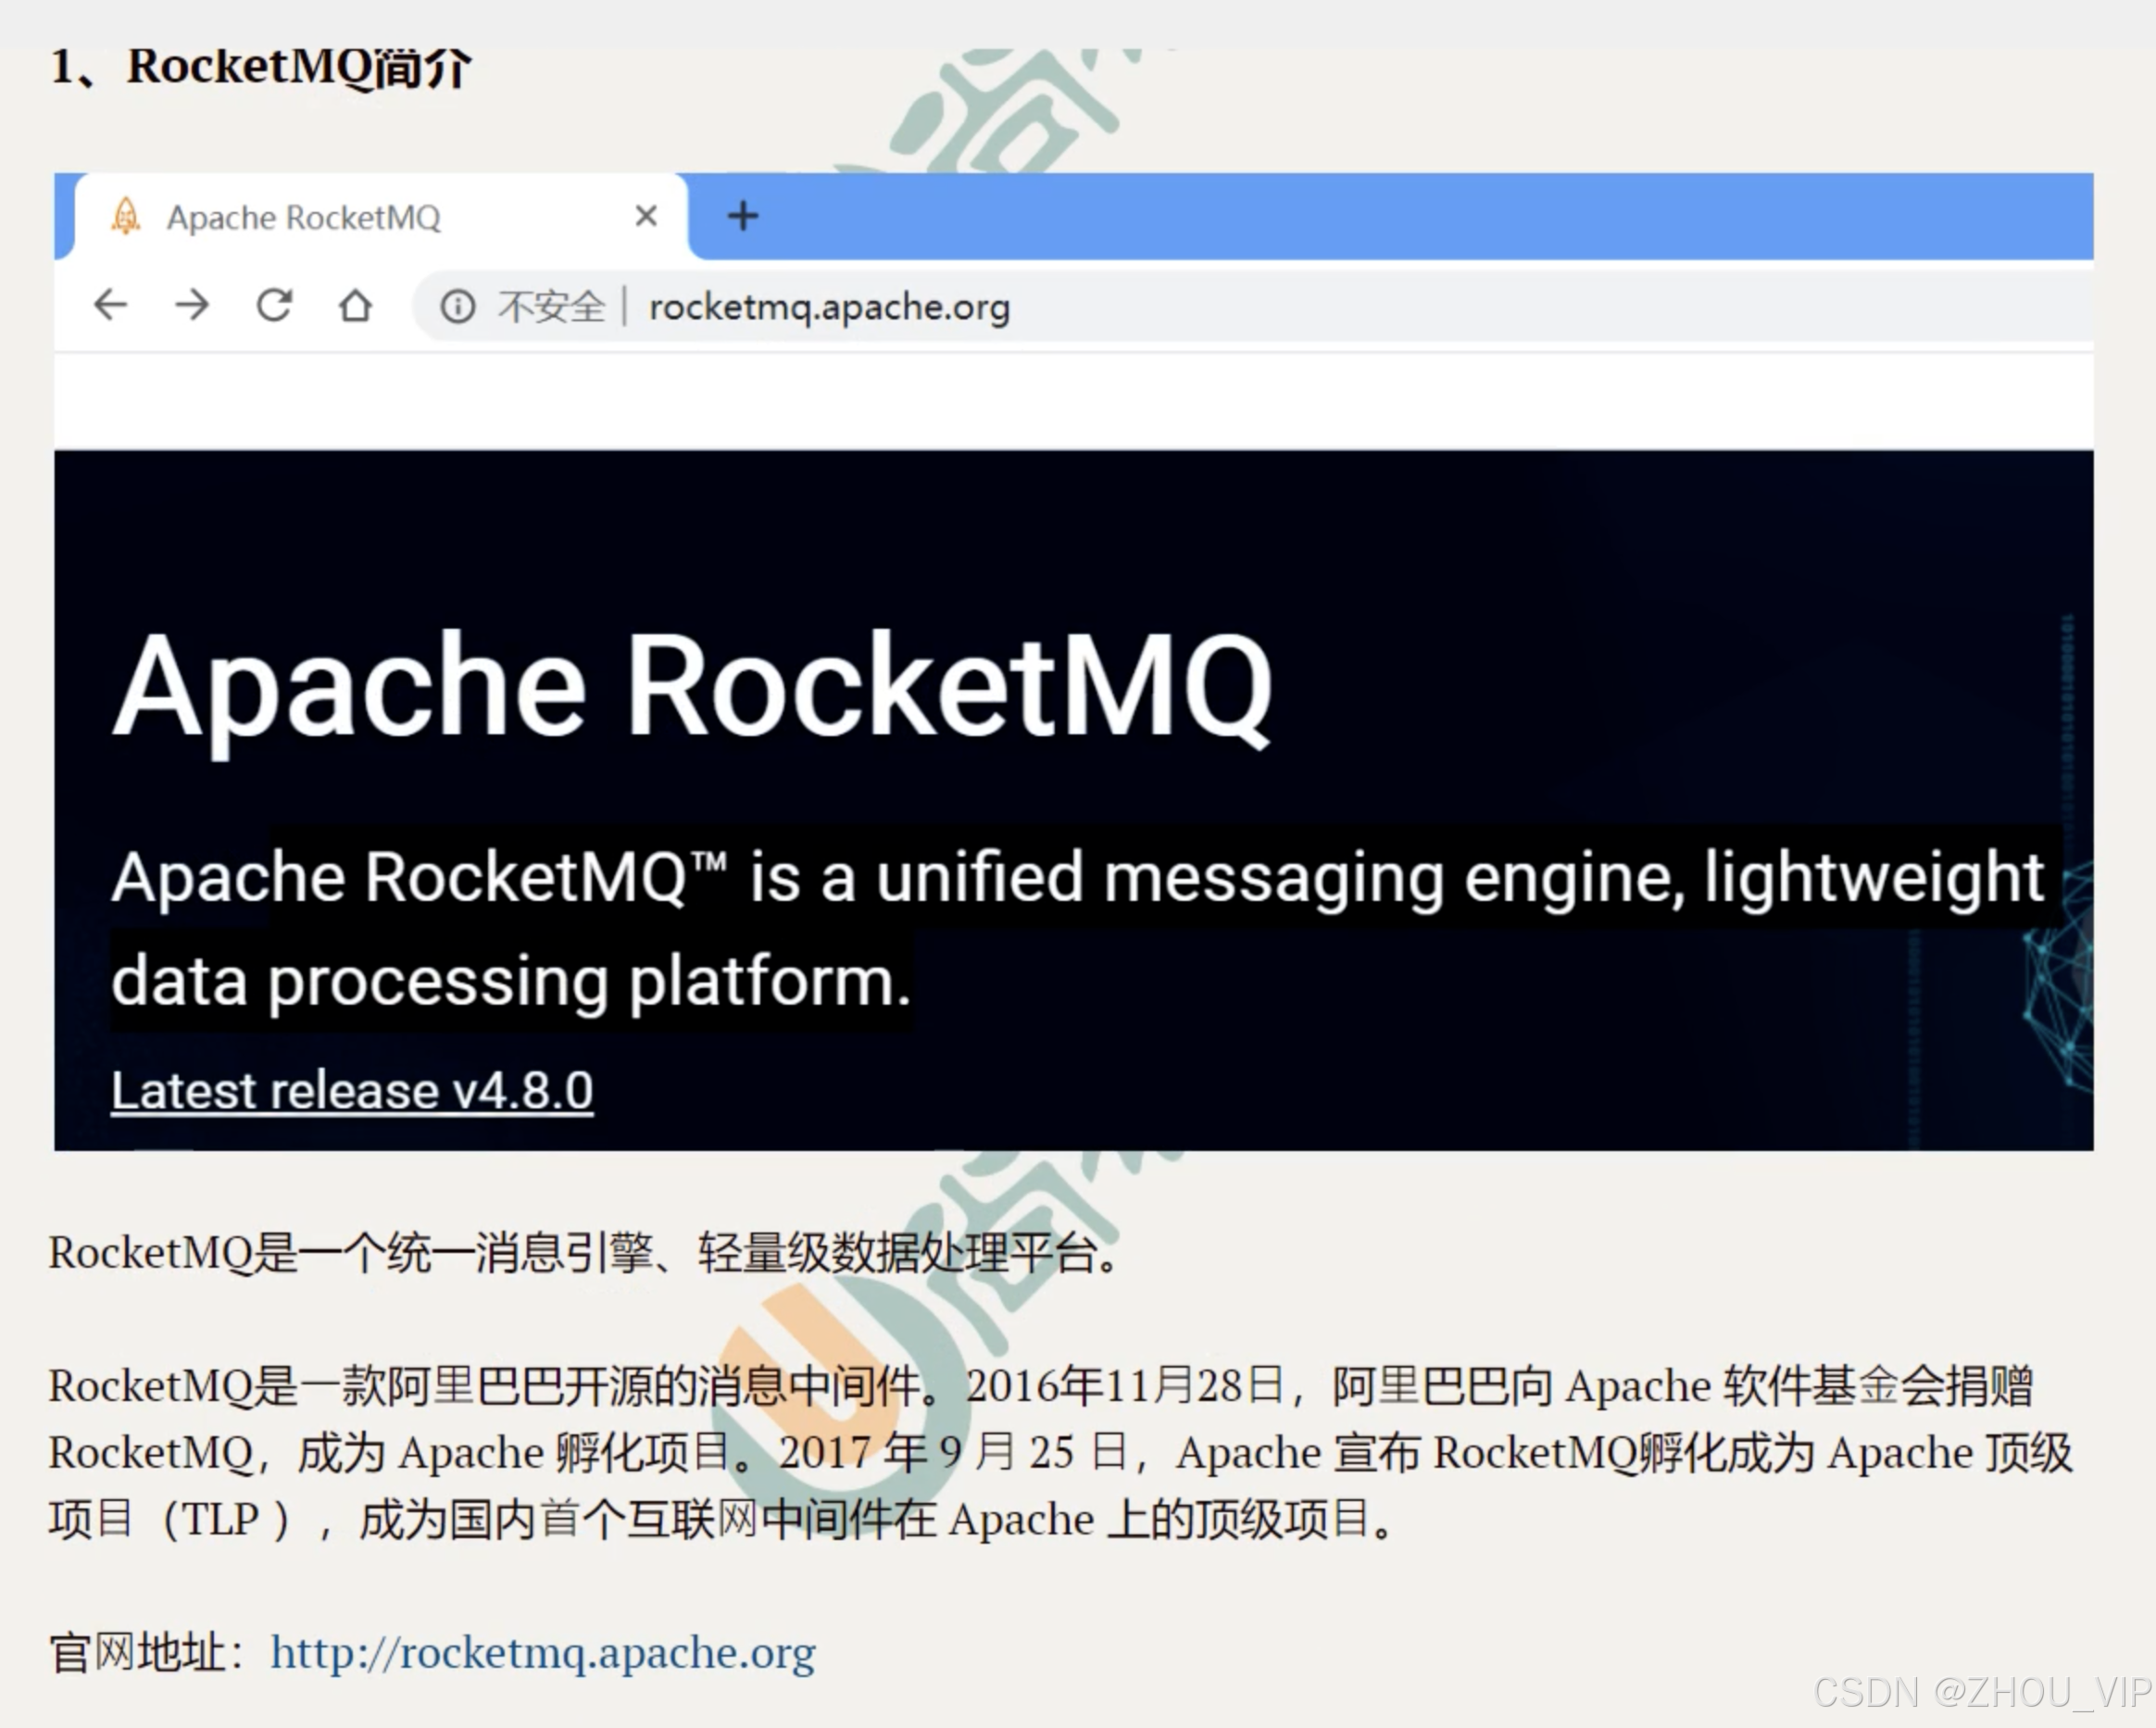Open the site info icon beside 不安全
The height and width of the screenshot is (1728, 2156).
458,306
